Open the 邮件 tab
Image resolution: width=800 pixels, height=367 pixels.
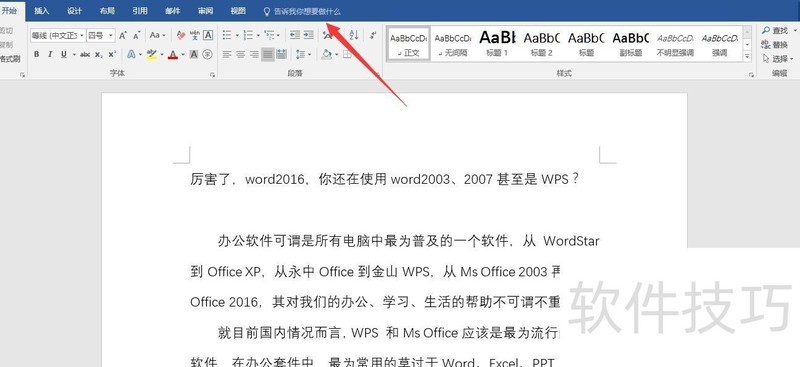click(172, 11)
